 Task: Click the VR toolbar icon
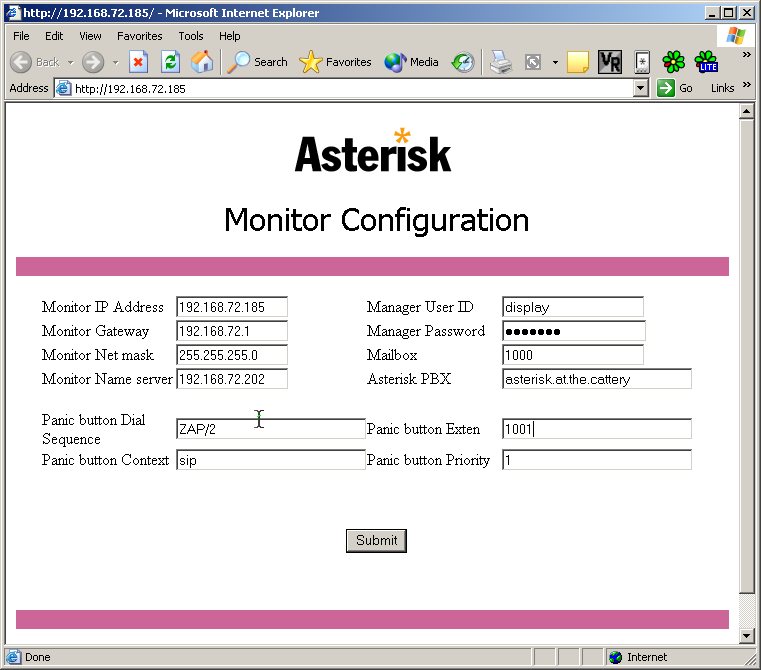pyautogui.click(x=610, y=62)
